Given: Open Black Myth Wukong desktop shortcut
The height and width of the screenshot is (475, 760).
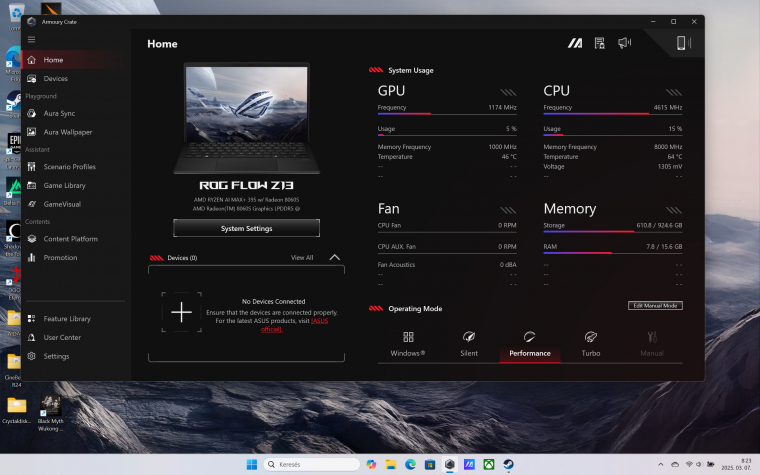Looking at the screenshot, I should tap(50, 413).
